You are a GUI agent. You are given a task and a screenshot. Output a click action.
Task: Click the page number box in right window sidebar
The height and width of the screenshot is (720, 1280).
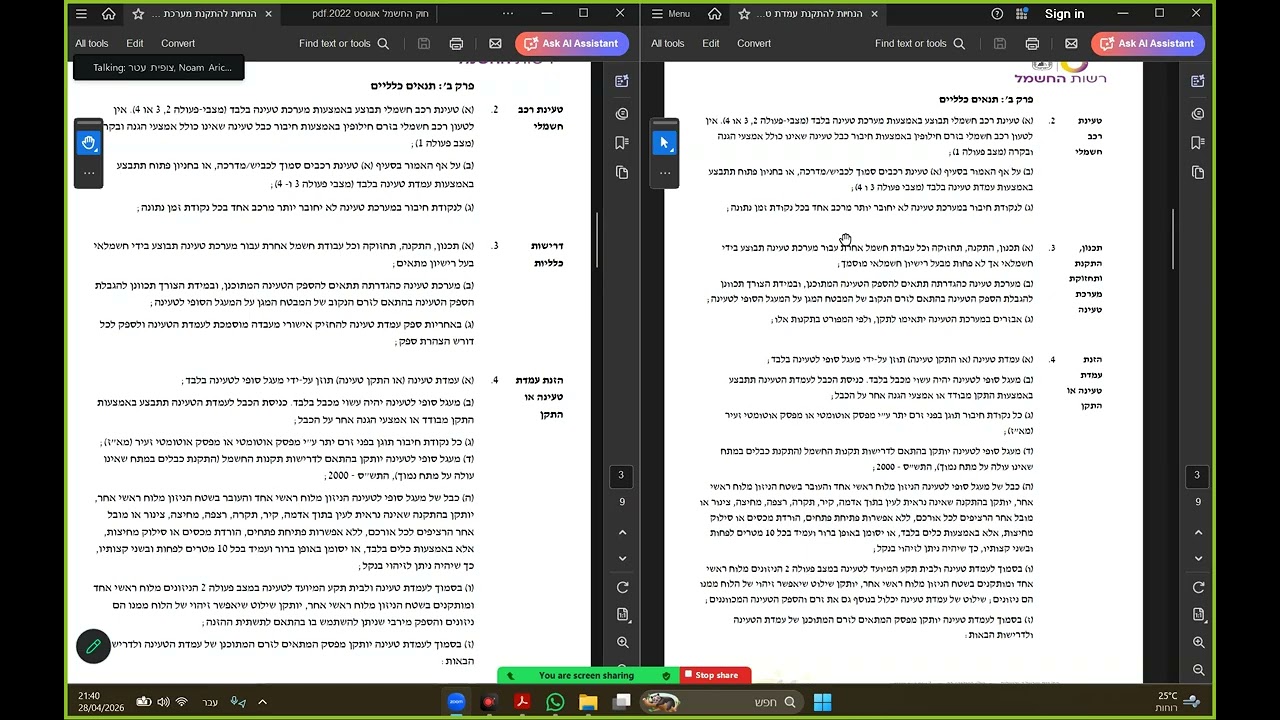pyautogui.click(x=1197, y=476)
